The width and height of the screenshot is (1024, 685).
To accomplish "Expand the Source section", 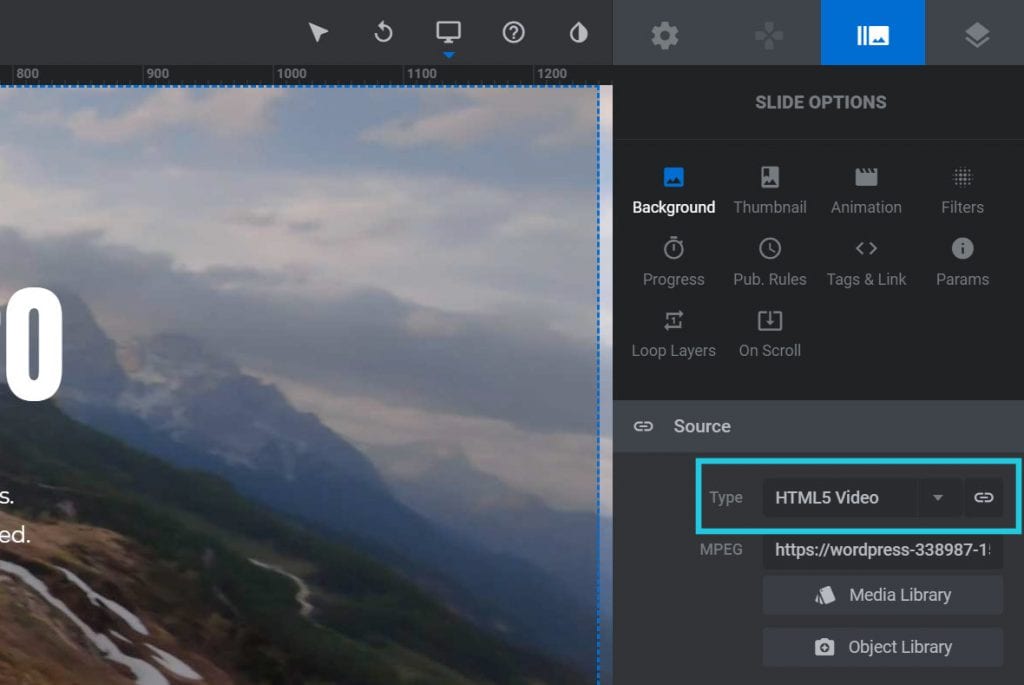I will 701,426.
